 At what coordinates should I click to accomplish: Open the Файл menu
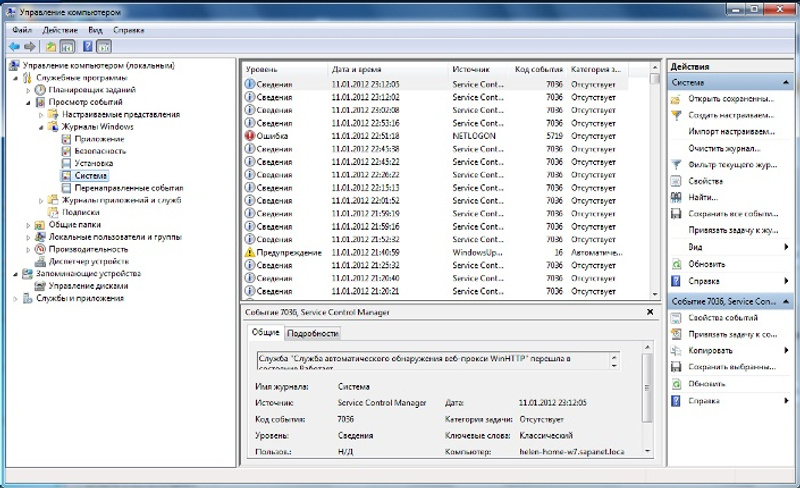click(22, 31)
